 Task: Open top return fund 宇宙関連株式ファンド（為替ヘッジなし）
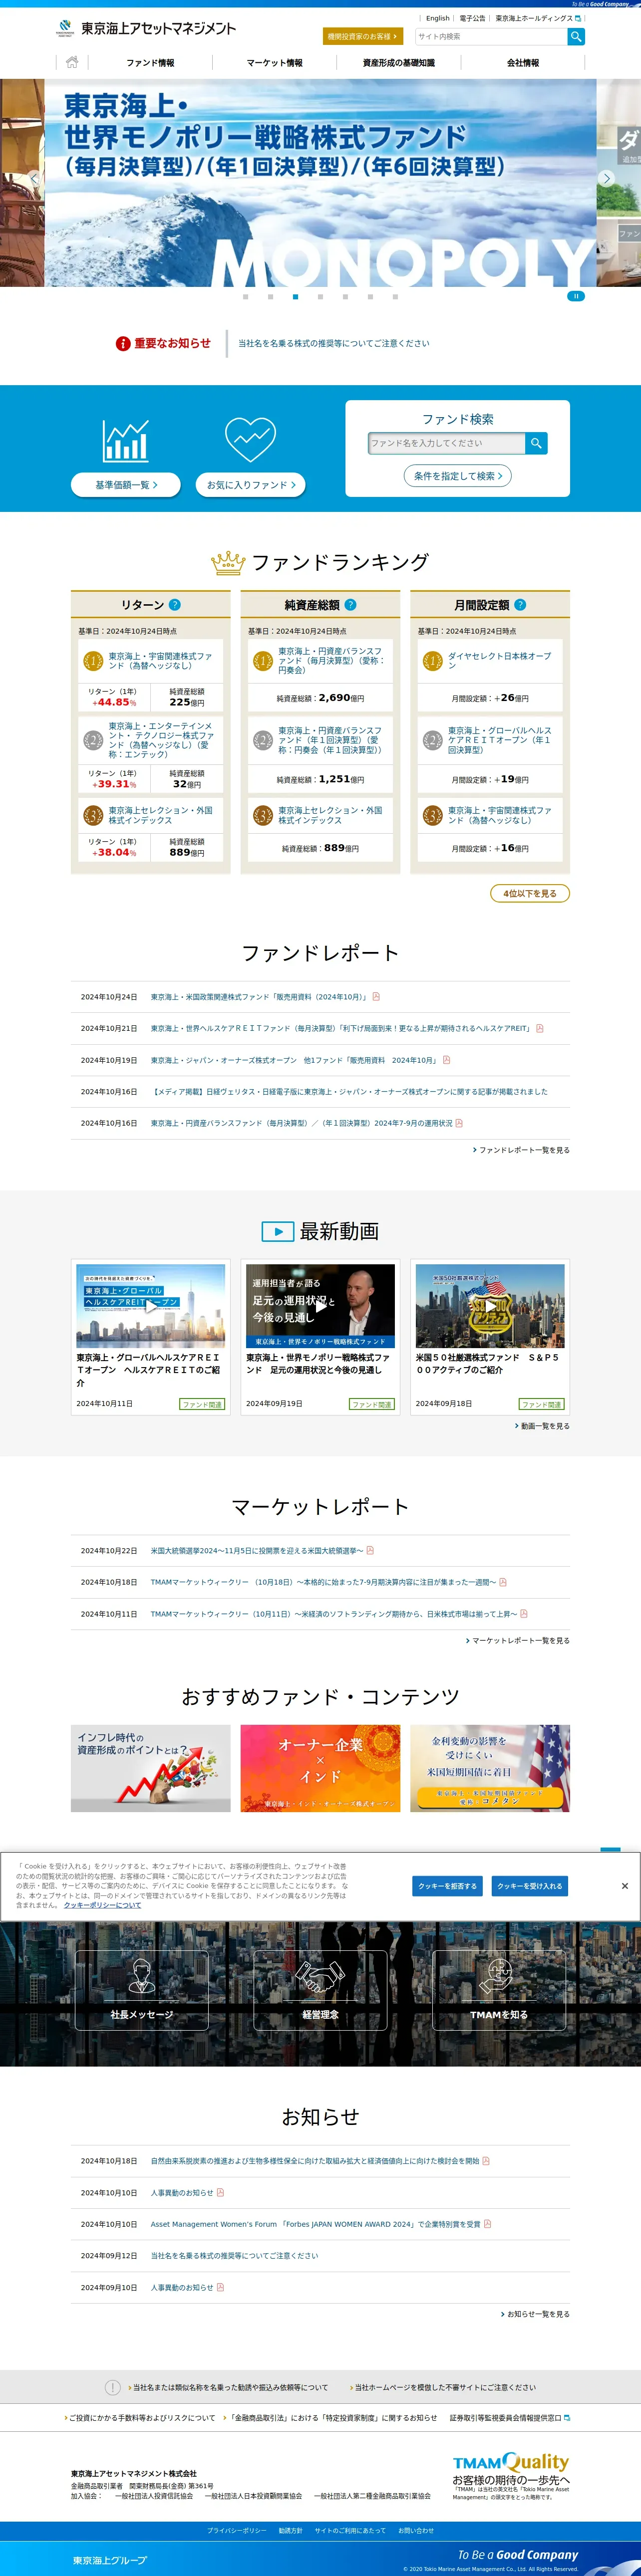[x=161, y=661]
